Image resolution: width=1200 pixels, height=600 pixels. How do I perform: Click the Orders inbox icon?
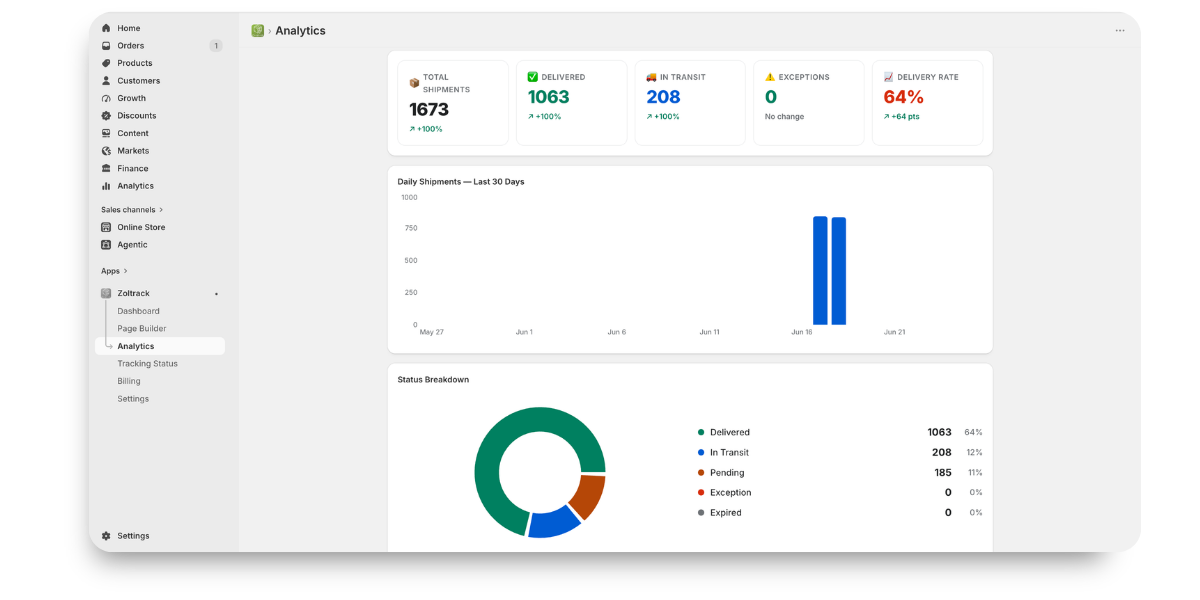pos(106,46)
